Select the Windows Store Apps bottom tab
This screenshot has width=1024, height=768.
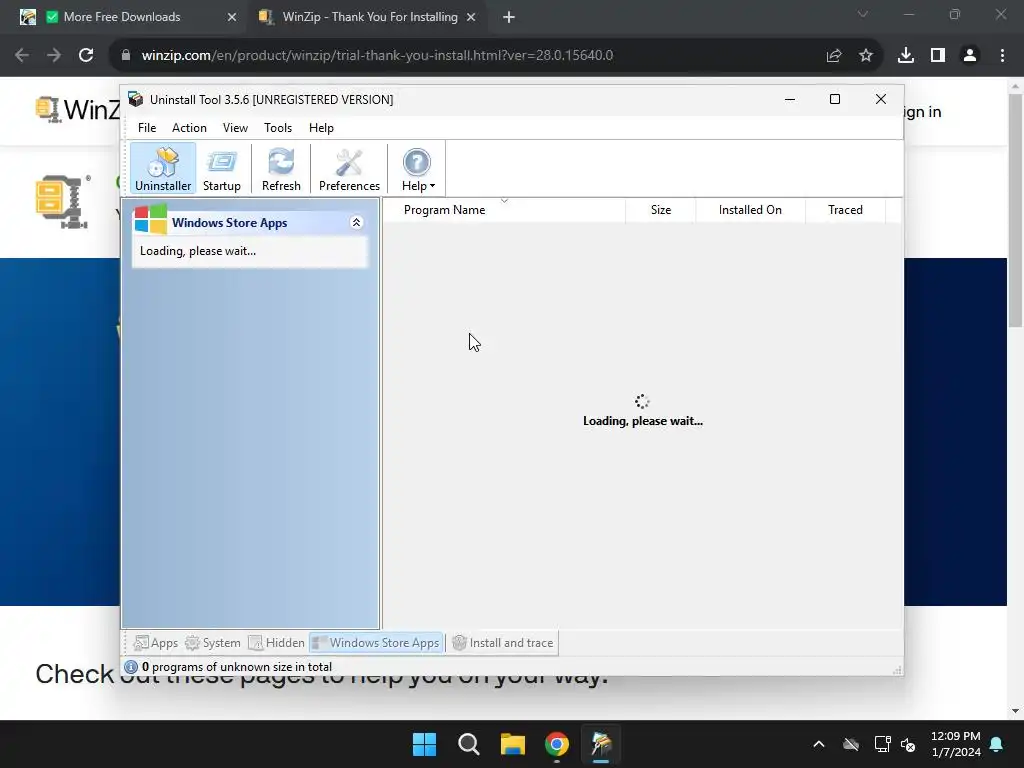(x=376, y=643)
